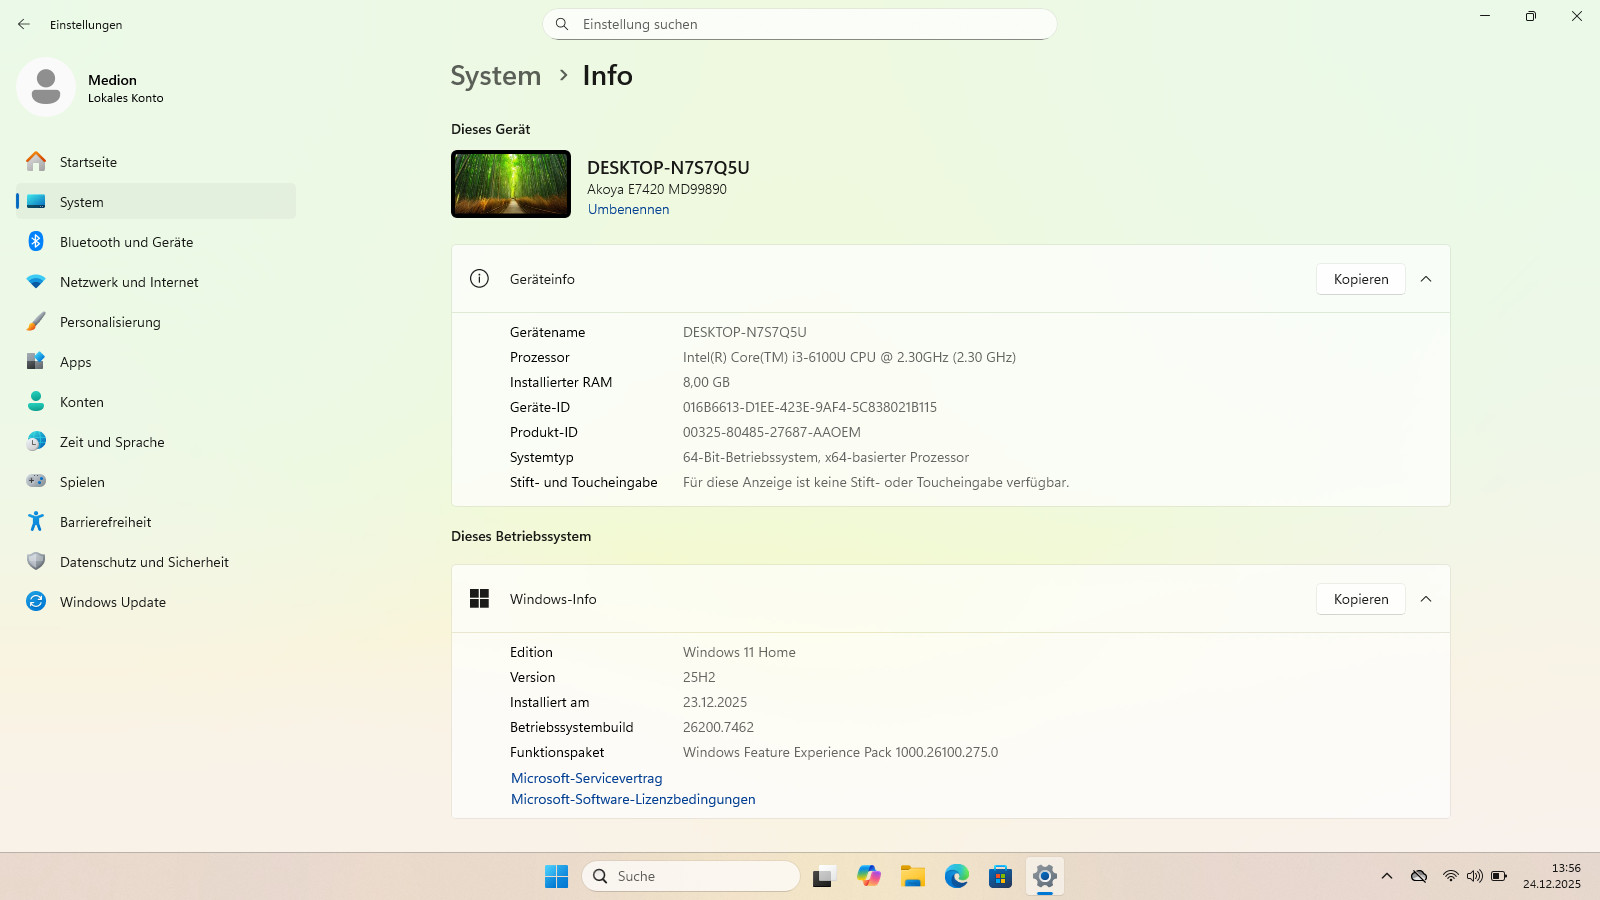The height and width of the screenshot is (900, 1600).
Task: Click the info circle icon beside Geräteinfo
Action: 480,279
